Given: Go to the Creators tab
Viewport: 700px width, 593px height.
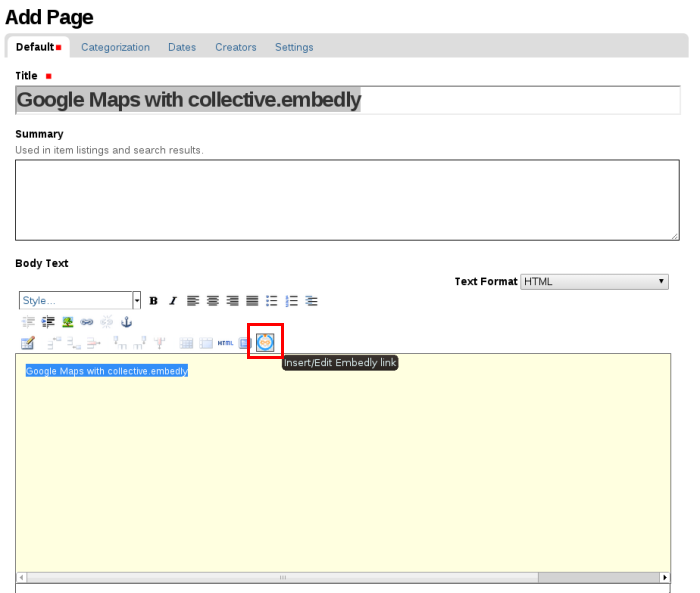Looking at the screenshot, I should coord(236,47).
